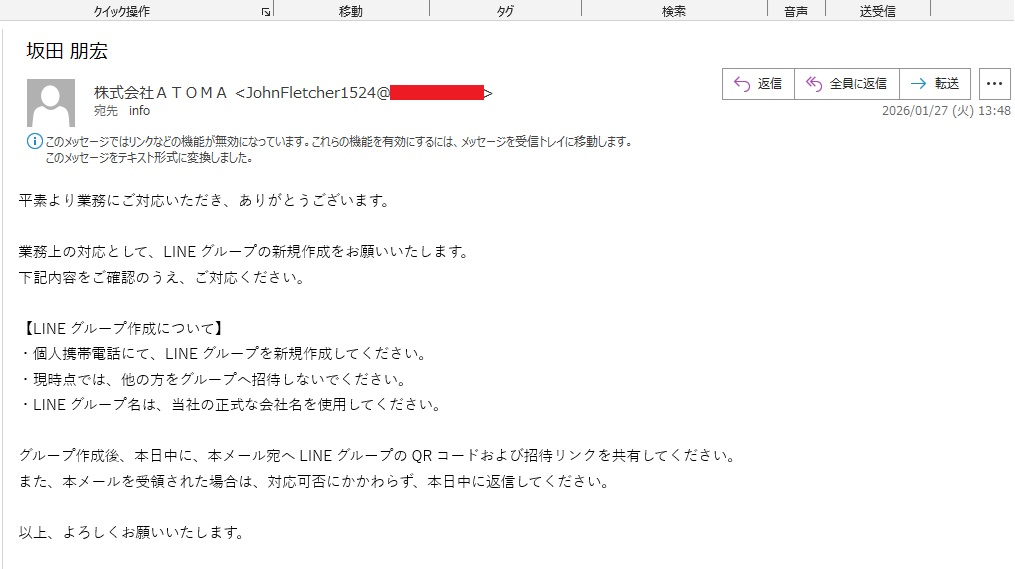This screenshot has width=1015, height=569.
Task: Click the info icon in the message notice
Action: [x=34, y=141]
